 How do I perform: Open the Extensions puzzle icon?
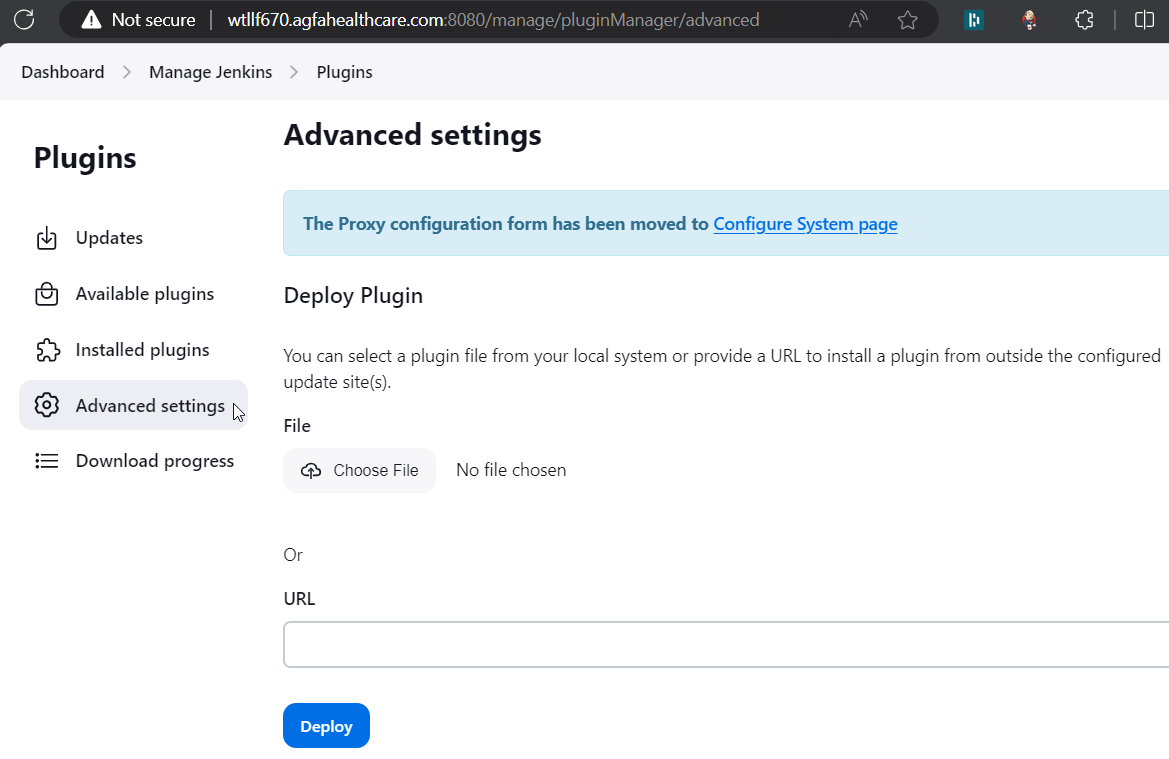coord(1084,19)
